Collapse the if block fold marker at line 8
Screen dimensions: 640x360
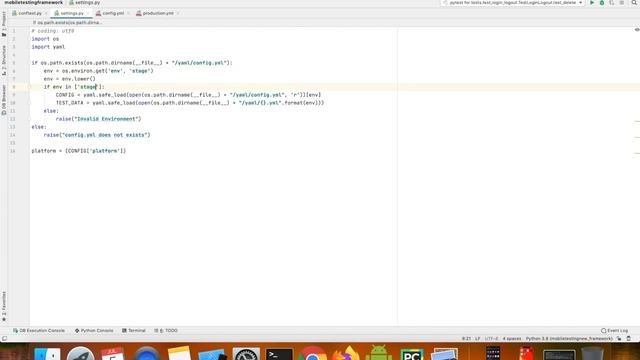(x=29, y=87)
